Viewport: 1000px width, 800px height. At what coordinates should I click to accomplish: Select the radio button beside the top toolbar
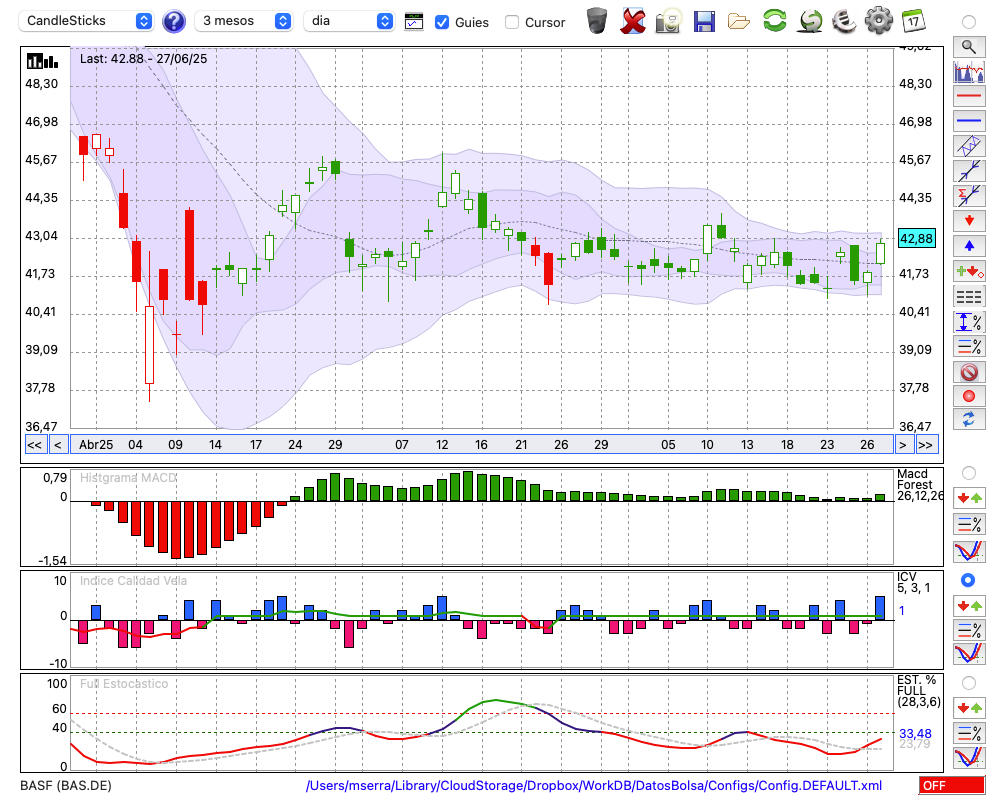969,22
